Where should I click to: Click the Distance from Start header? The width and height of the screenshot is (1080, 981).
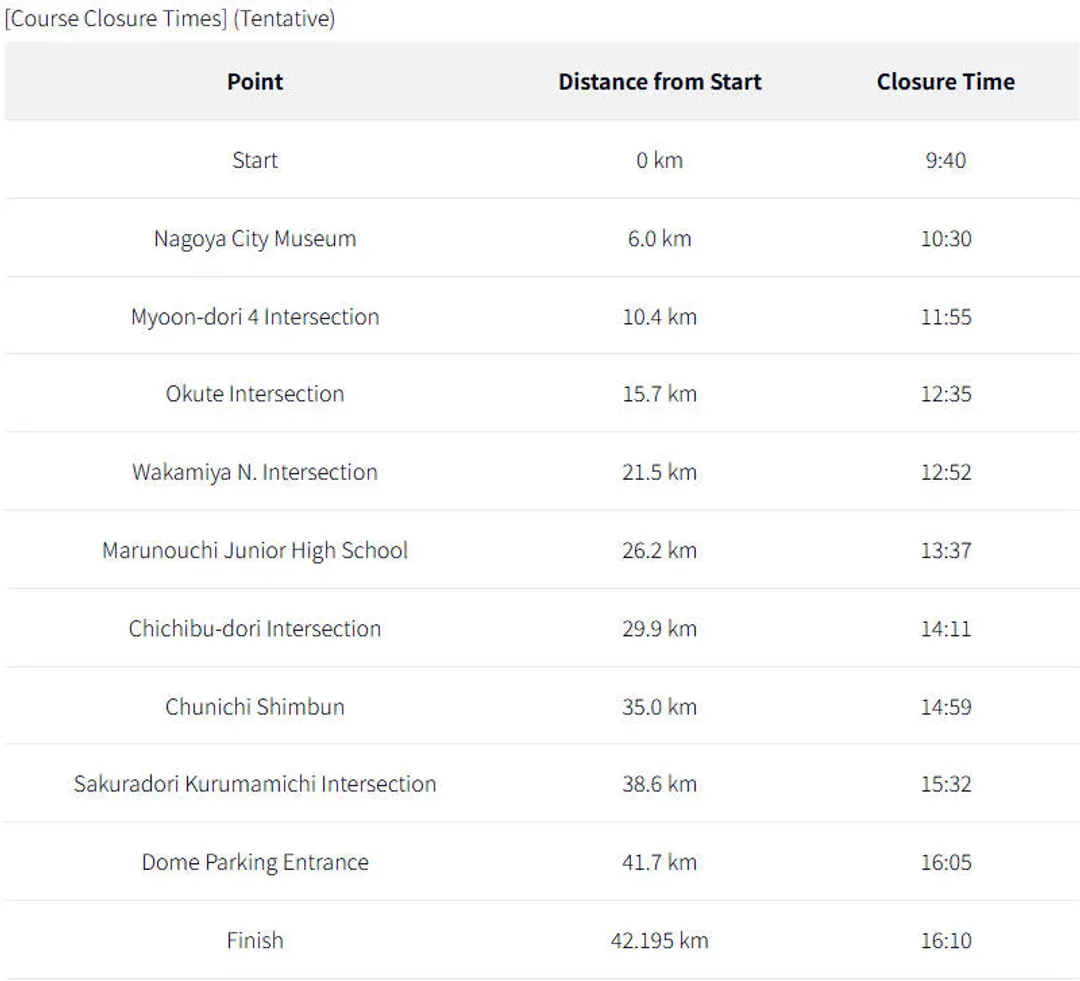(660, 81)
